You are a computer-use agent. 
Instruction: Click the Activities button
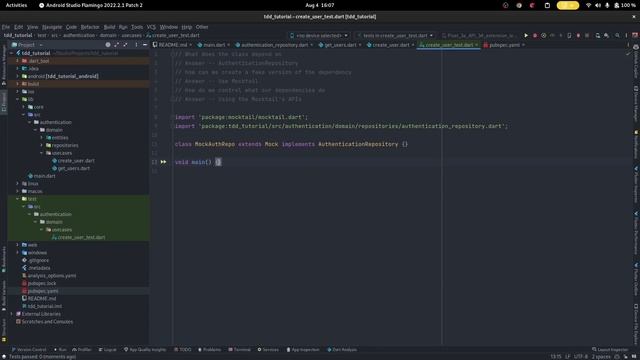point(16,5)
